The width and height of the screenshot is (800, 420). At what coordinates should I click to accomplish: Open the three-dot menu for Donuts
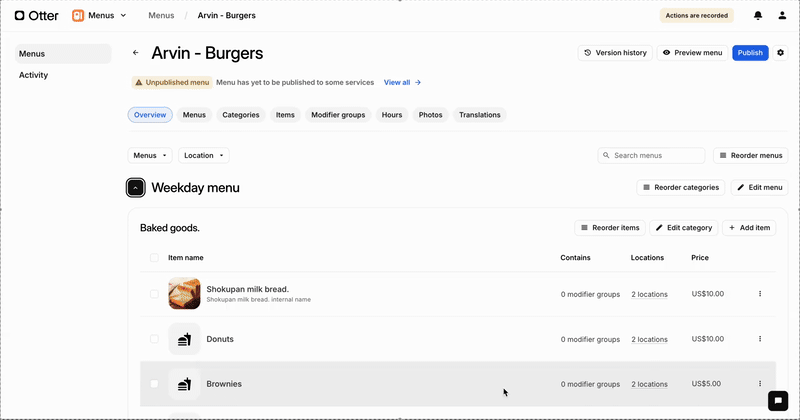click(760, 339)
